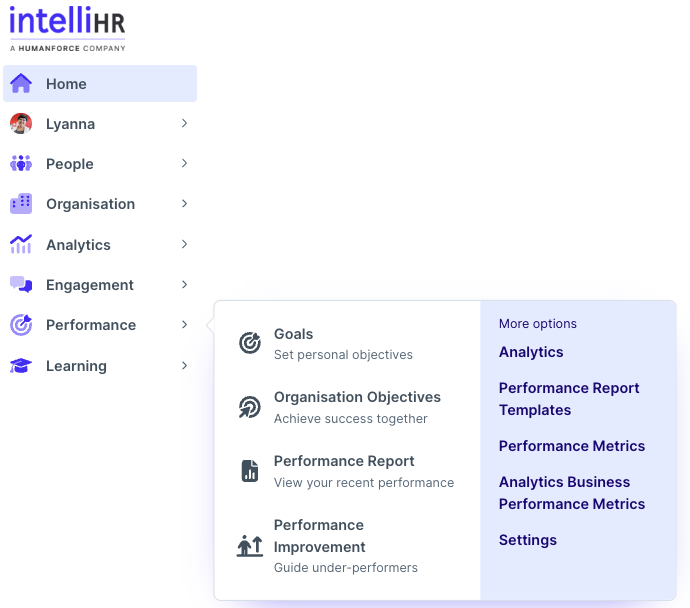Viewport: 690px width, 608px height.
Task: Select the Performance sidebar menu item
Action: coord(90,325)
